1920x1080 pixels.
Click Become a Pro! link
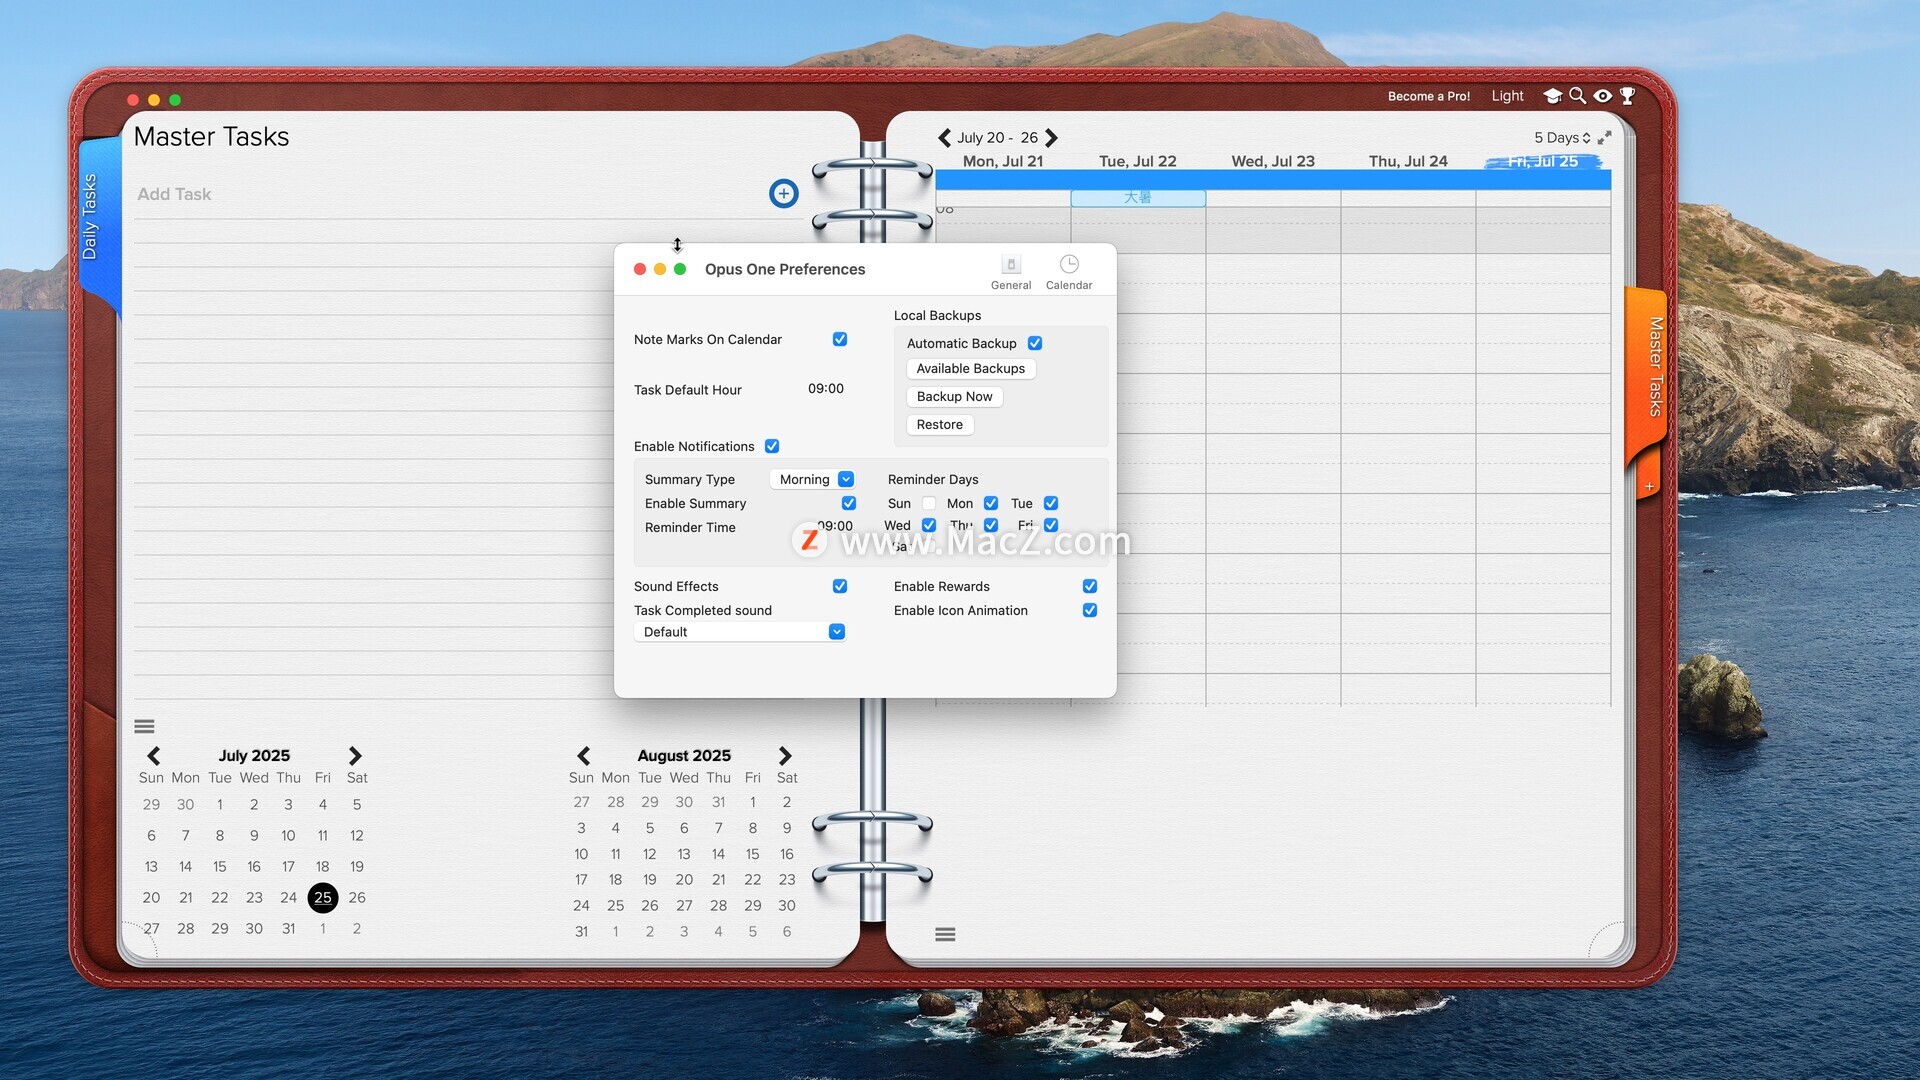point(1429,97)
